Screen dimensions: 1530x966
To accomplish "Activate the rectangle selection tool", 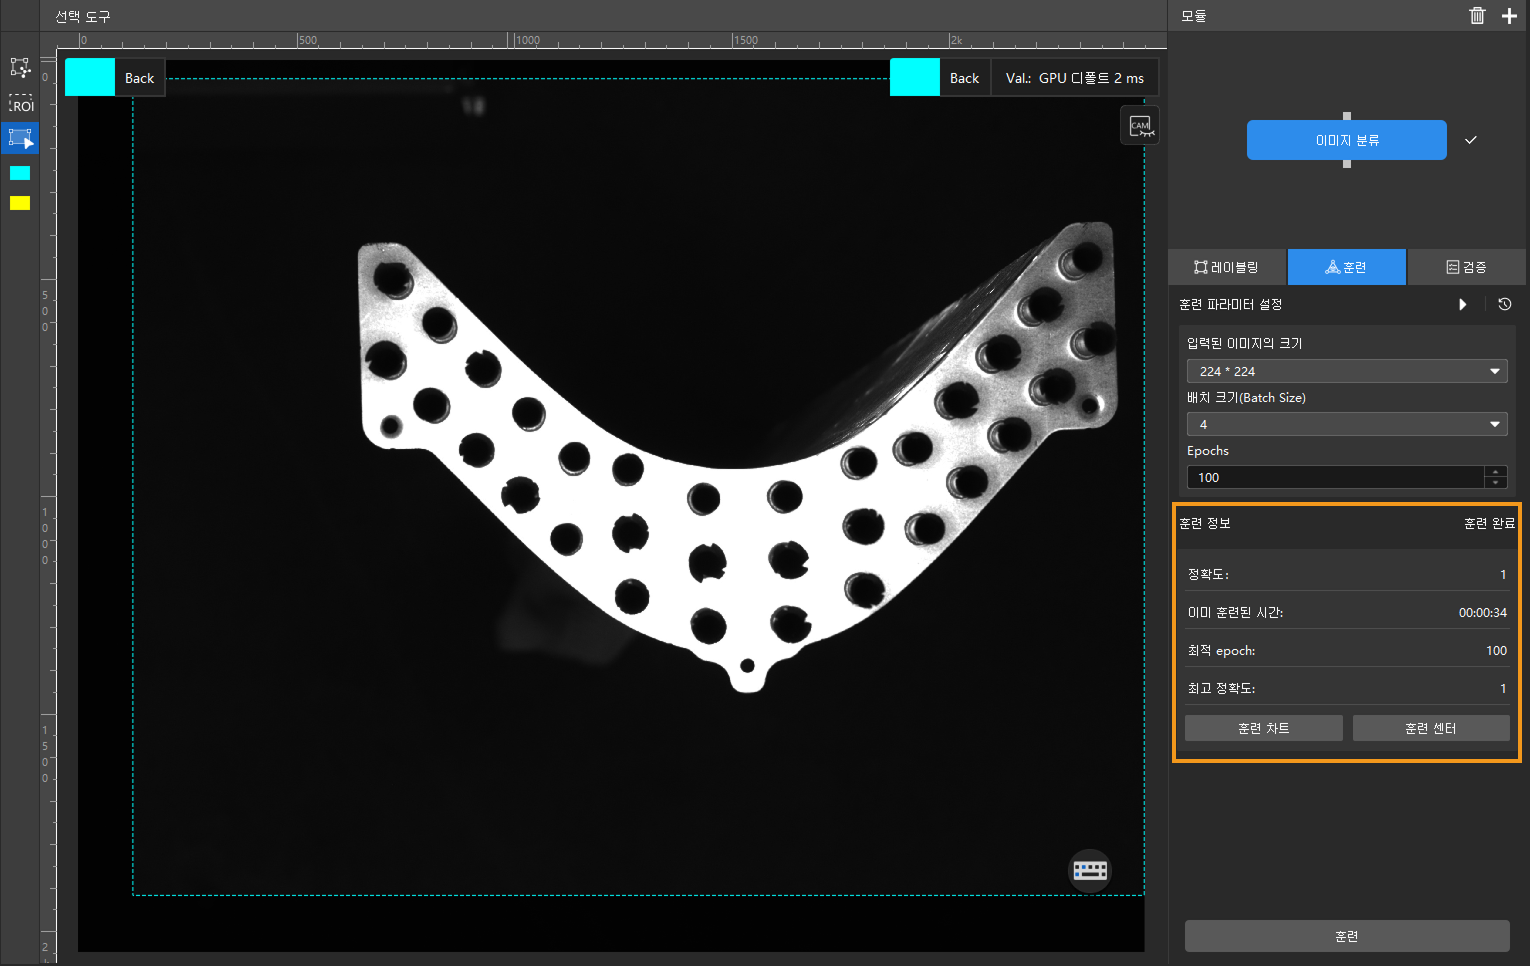I will (20, 138).
